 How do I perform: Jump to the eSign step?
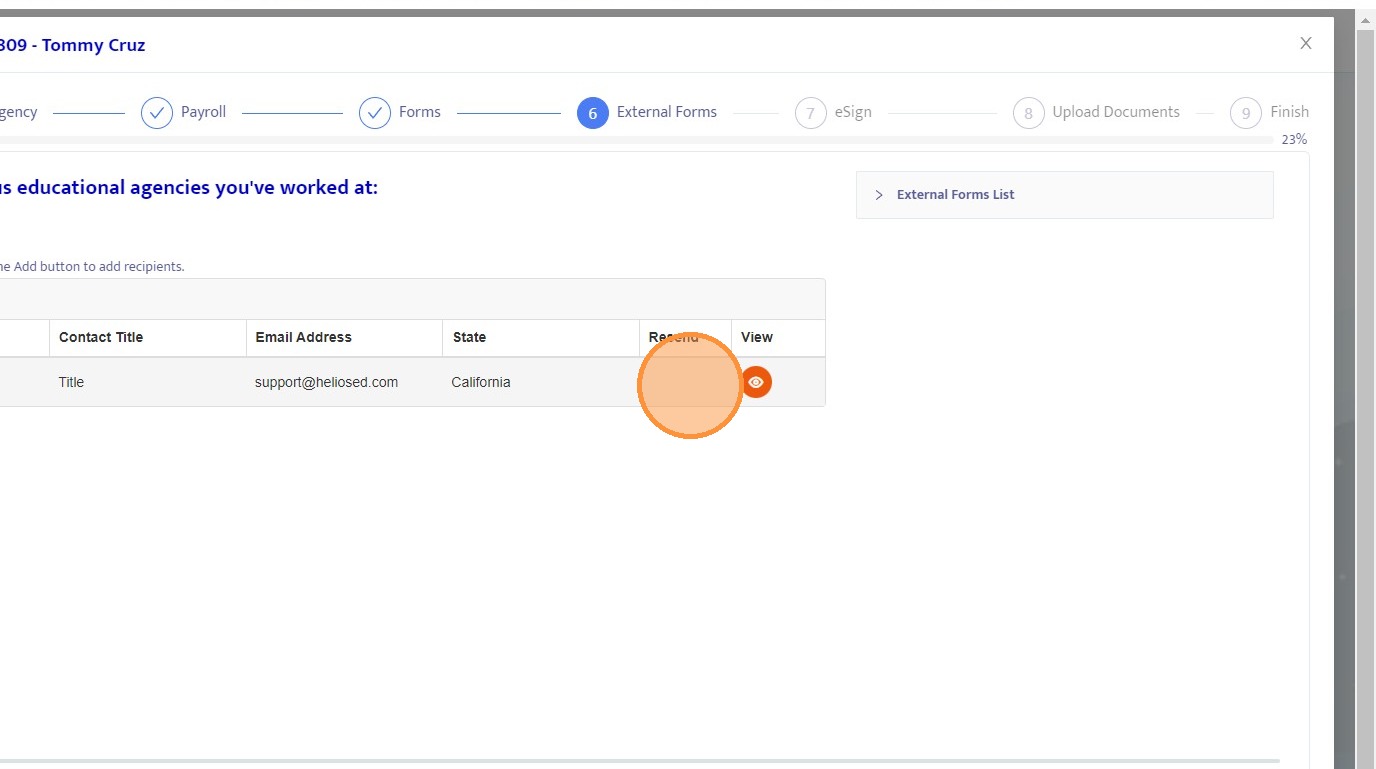coord(833,113)
